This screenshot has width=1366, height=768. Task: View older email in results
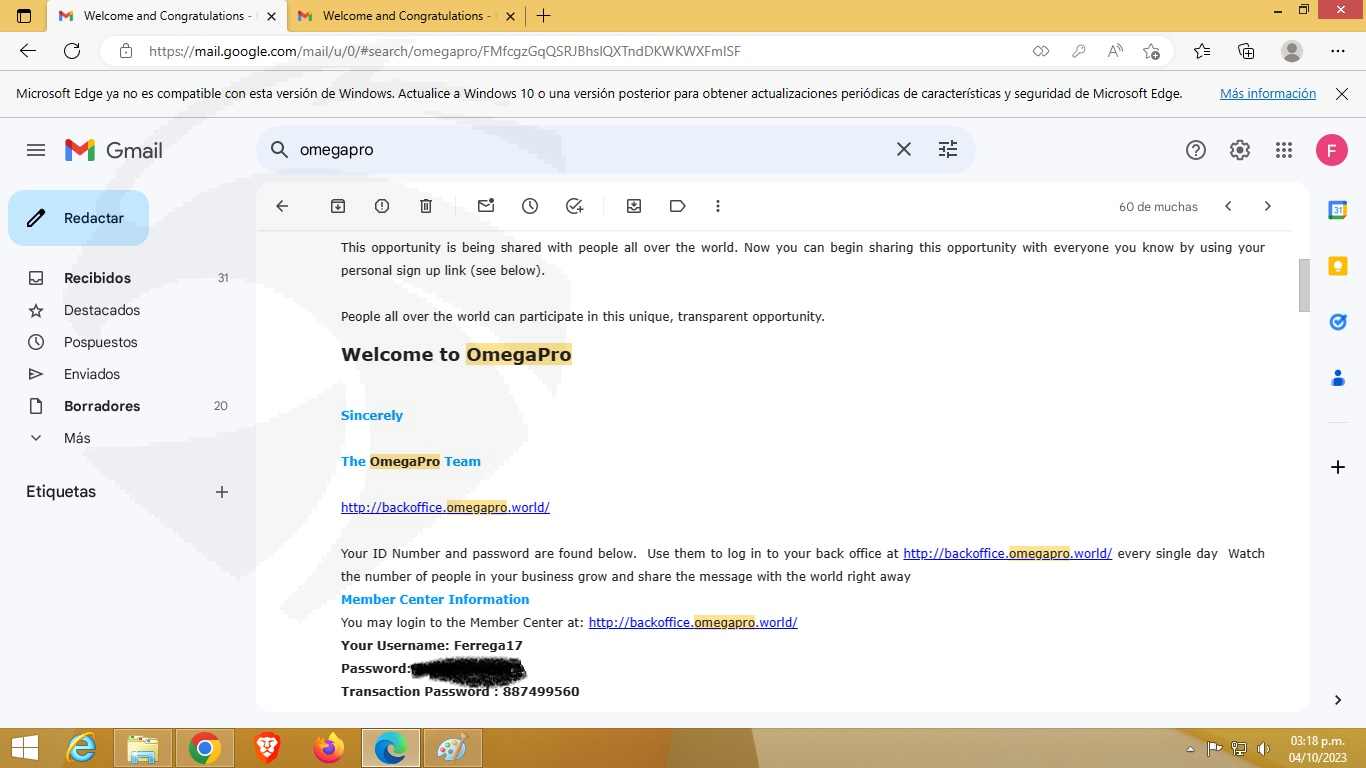[x=1268, y=206]
